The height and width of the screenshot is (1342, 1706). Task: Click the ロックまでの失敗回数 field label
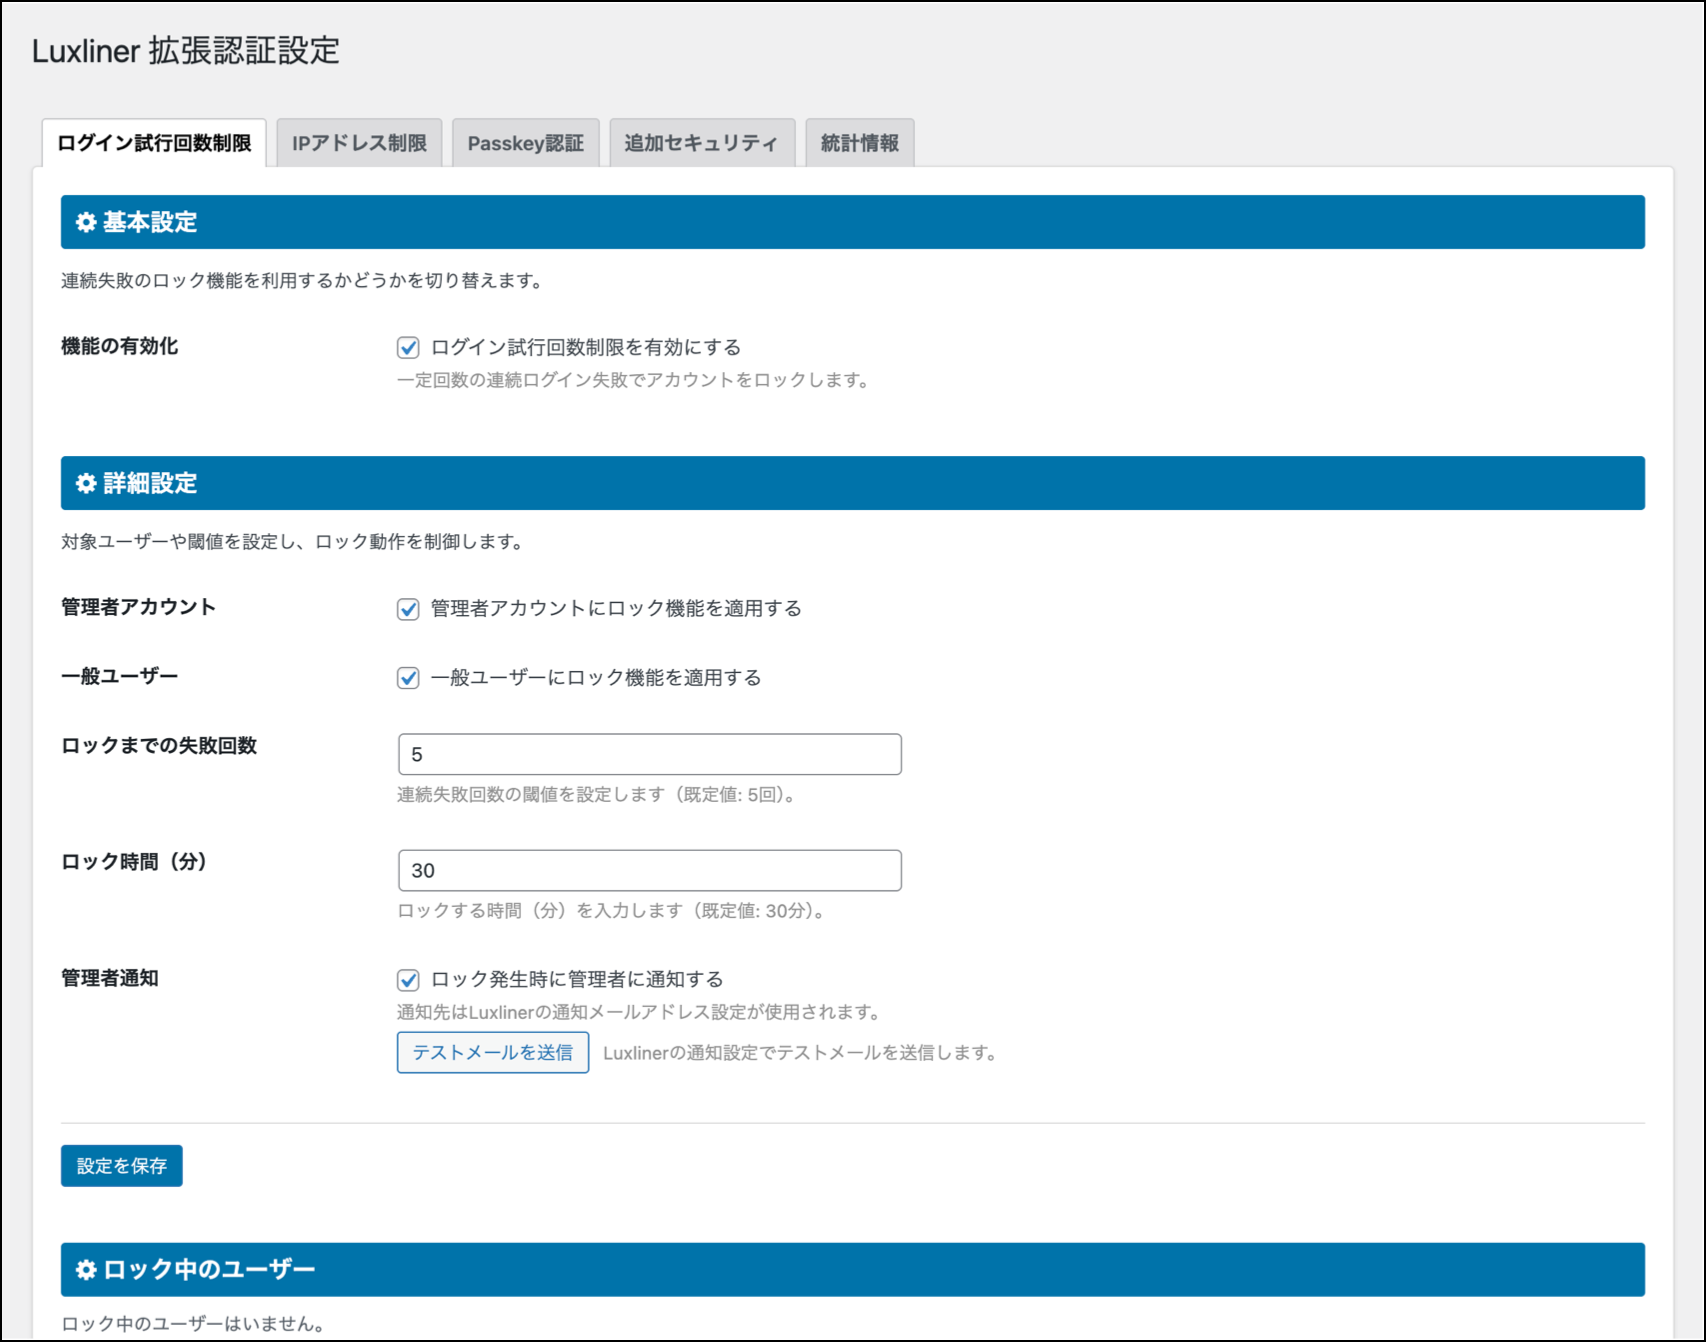159,746
